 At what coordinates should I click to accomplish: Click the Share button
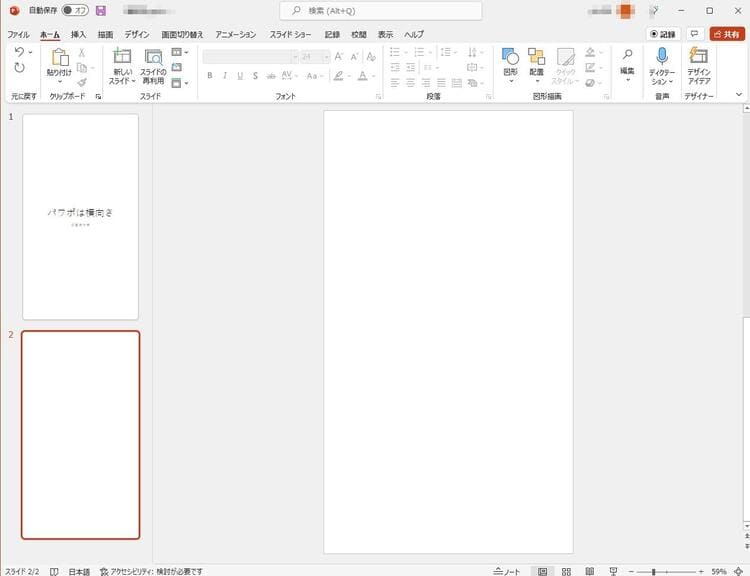[x=727, y=34]
